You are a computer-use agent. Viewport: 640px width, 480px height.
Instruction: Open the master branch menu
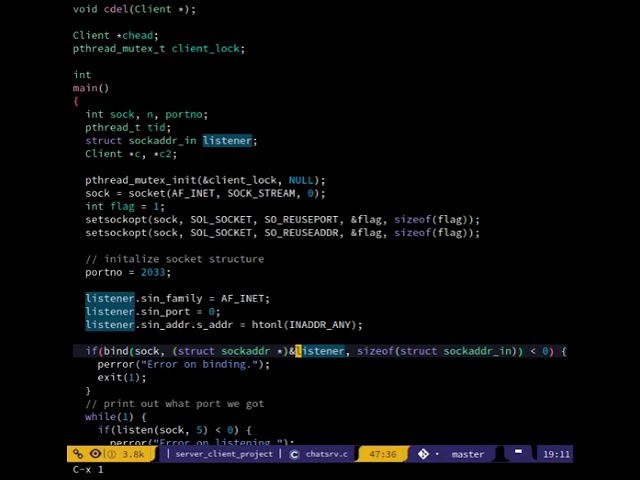click(x=467, y=454)
